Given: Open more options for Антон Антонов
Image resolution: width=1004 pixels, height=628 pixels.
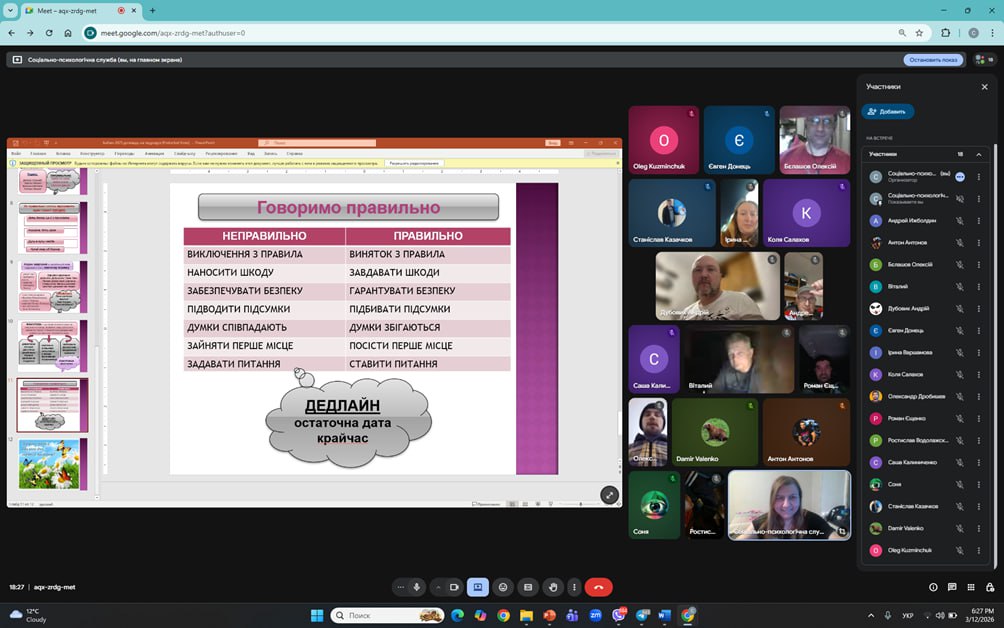Looking at the screenshot, I should (x=979, y=242).
